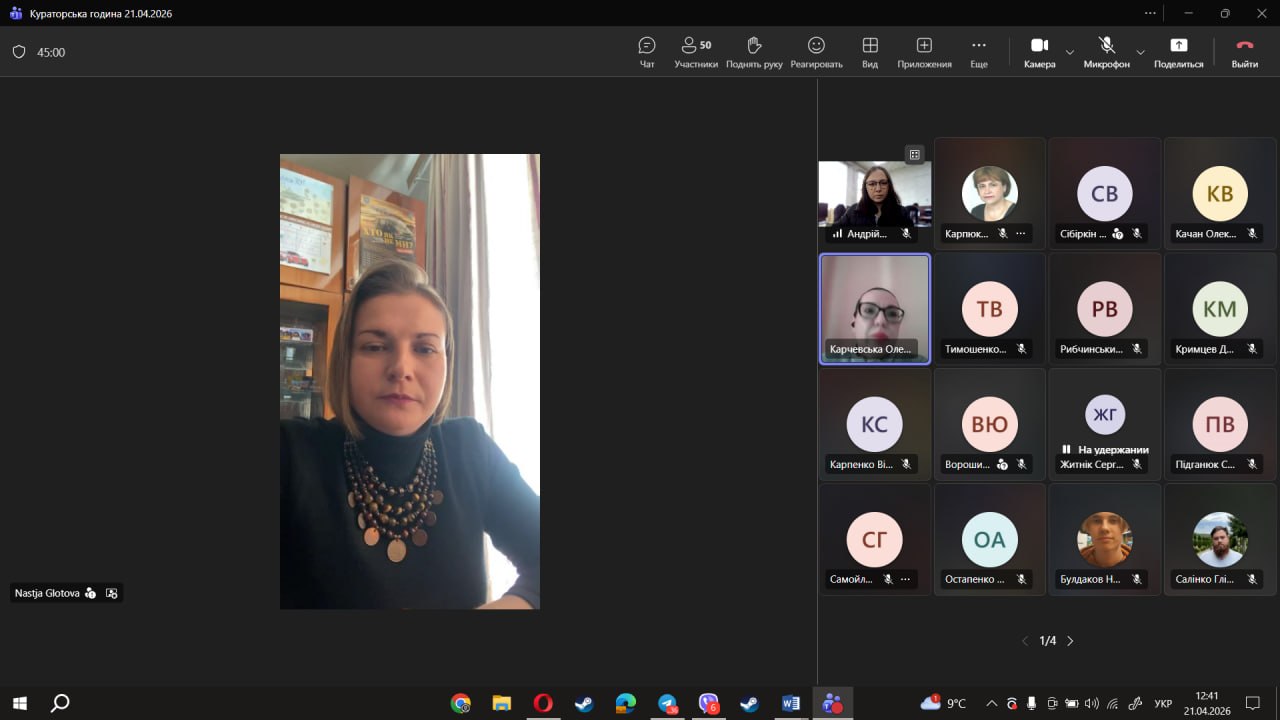The height and width of the screenshot is (720, 1280).
Task: Unmute using the Микрофон button
Action: (x=1106, y=52)
